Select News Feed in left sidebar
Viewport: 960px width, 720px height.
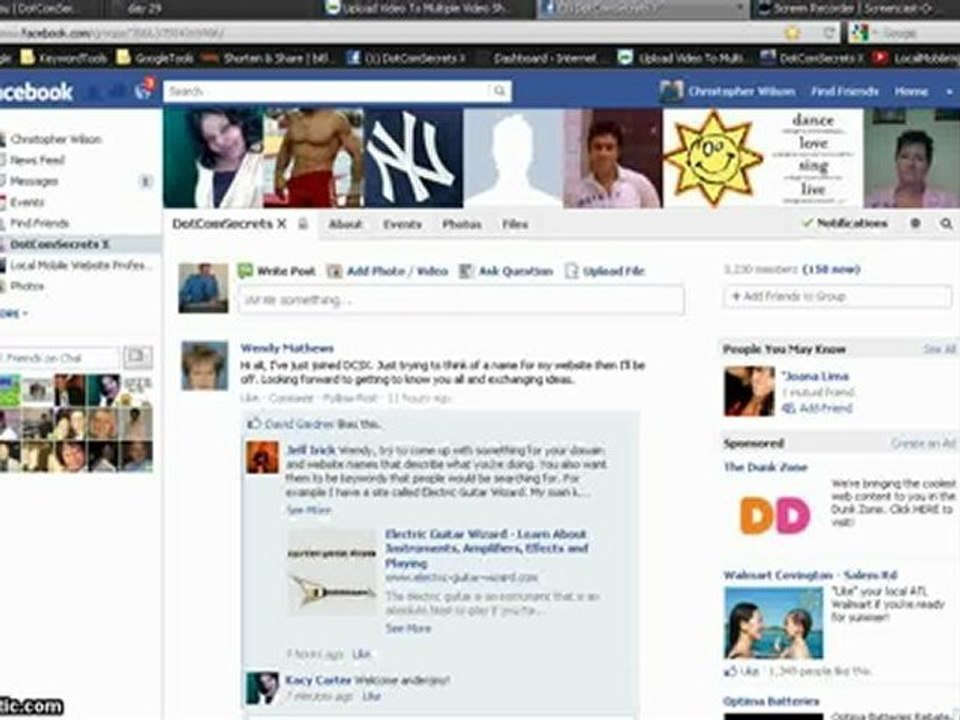click(37, 160)
